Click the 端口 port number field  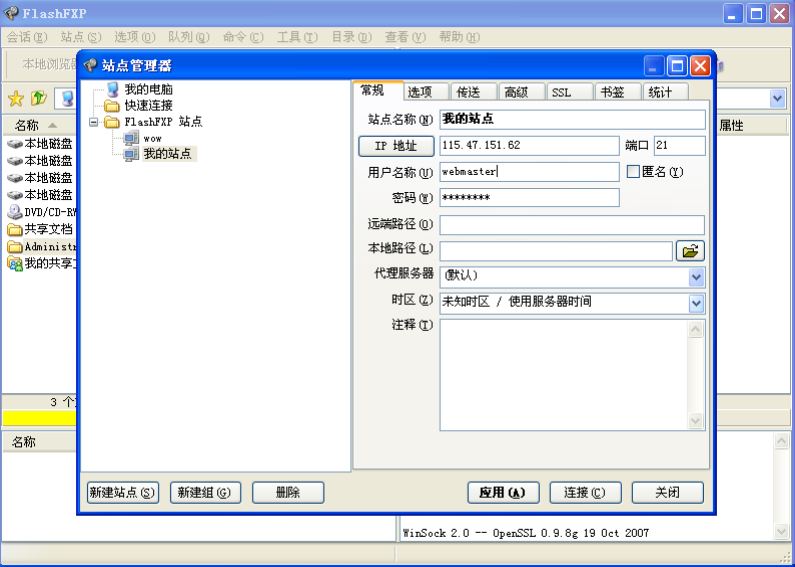pos(679,146)
